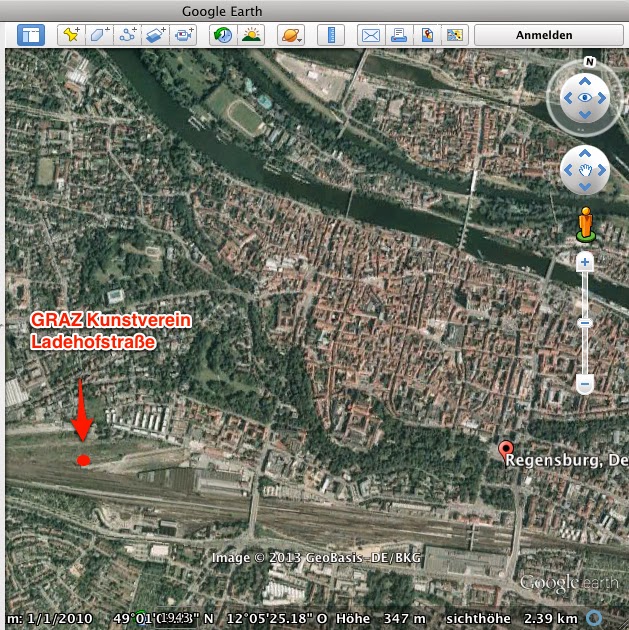The image size is (629, 630).
Task: Zoom out with the minus button
Action: pos(585,384)
